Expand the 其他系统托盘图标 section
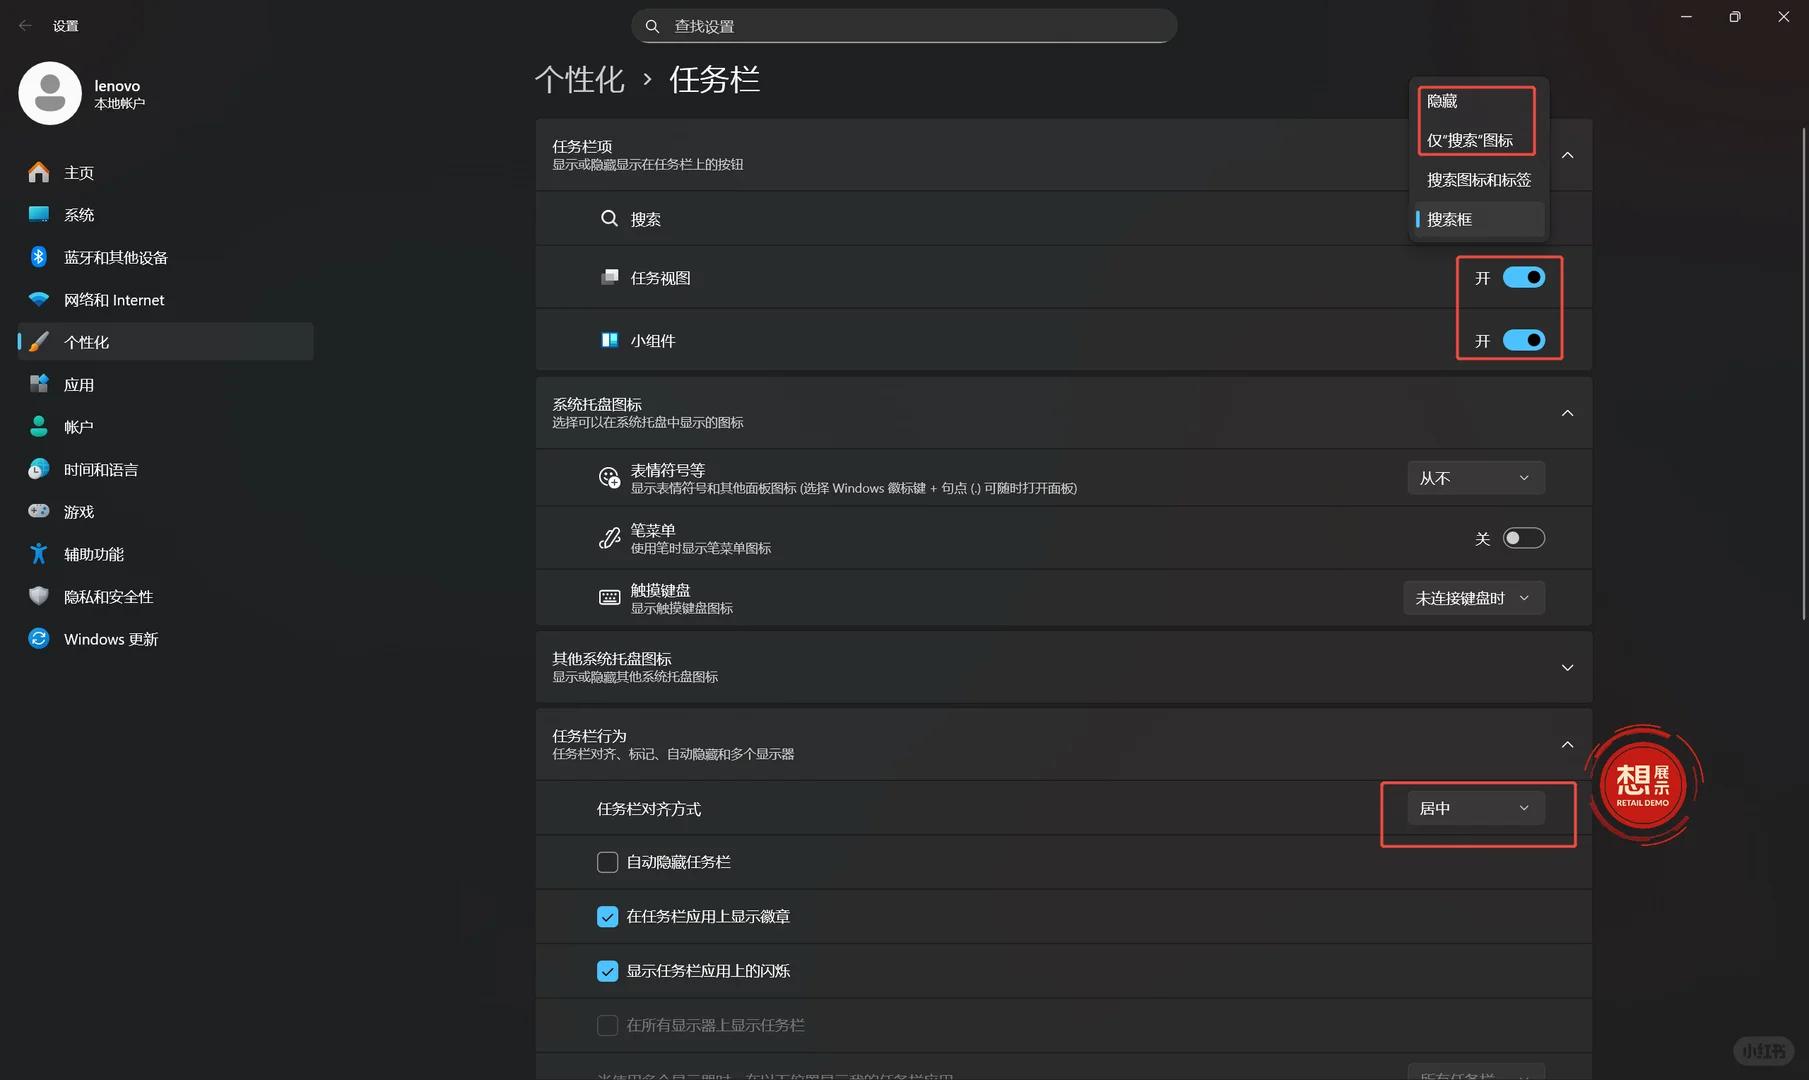This screenshot has height=1080, width=1809. click(1567, 667)
